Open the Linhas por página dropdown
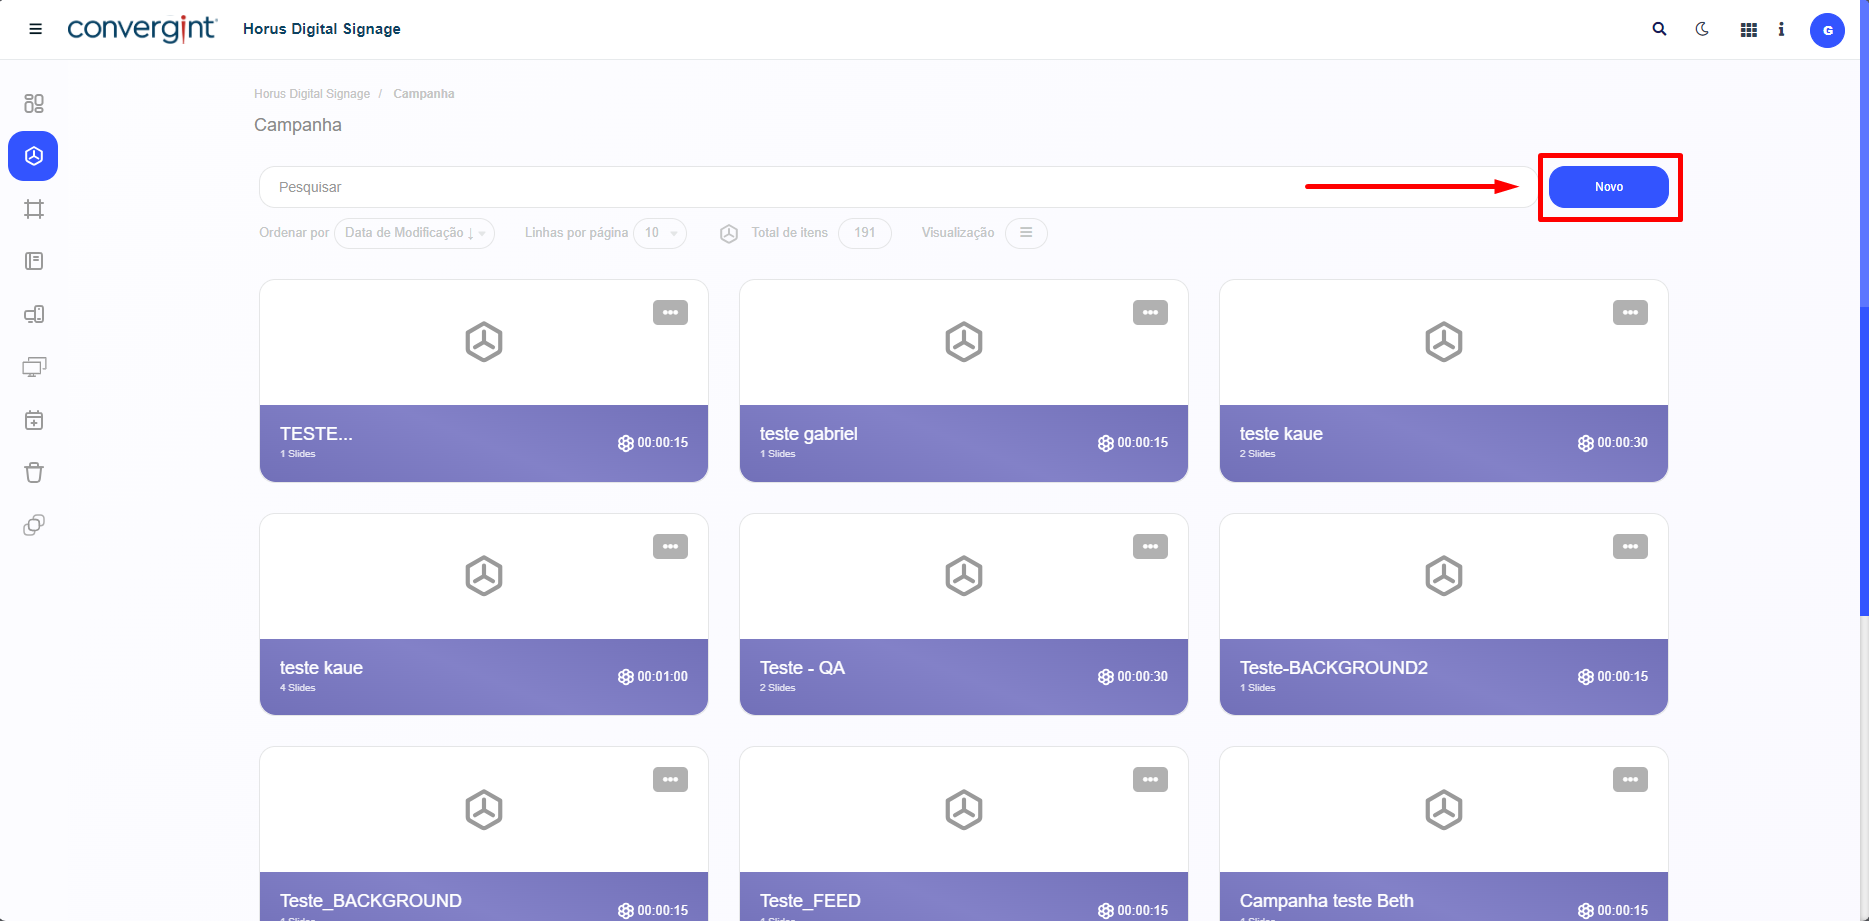Viewport: 1869px width, 921px height. tap(660, 233)
